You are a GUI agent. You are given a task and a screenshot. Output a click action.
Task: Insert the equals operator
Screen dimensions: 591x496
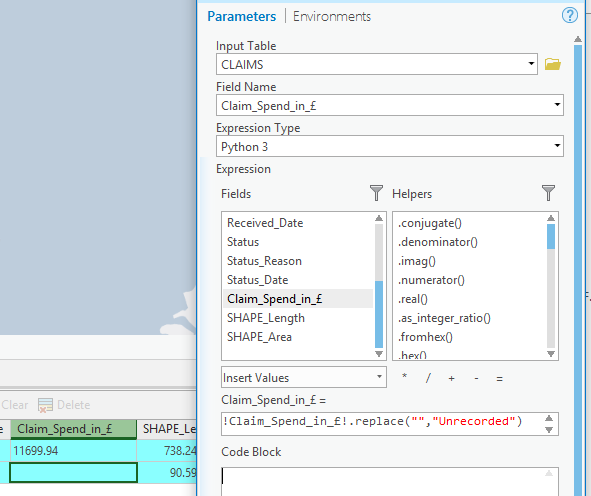pyautogui.click(x=499, y=378)
